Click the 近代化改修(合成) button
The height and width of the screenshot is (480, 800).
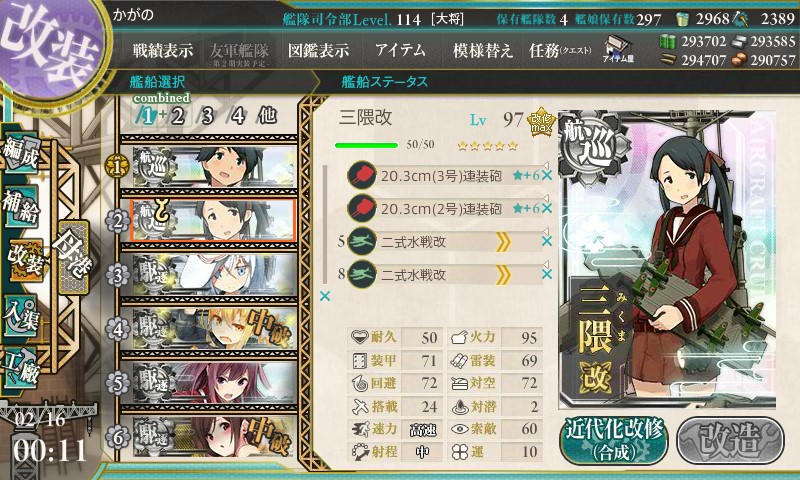[x=614, y=441]
